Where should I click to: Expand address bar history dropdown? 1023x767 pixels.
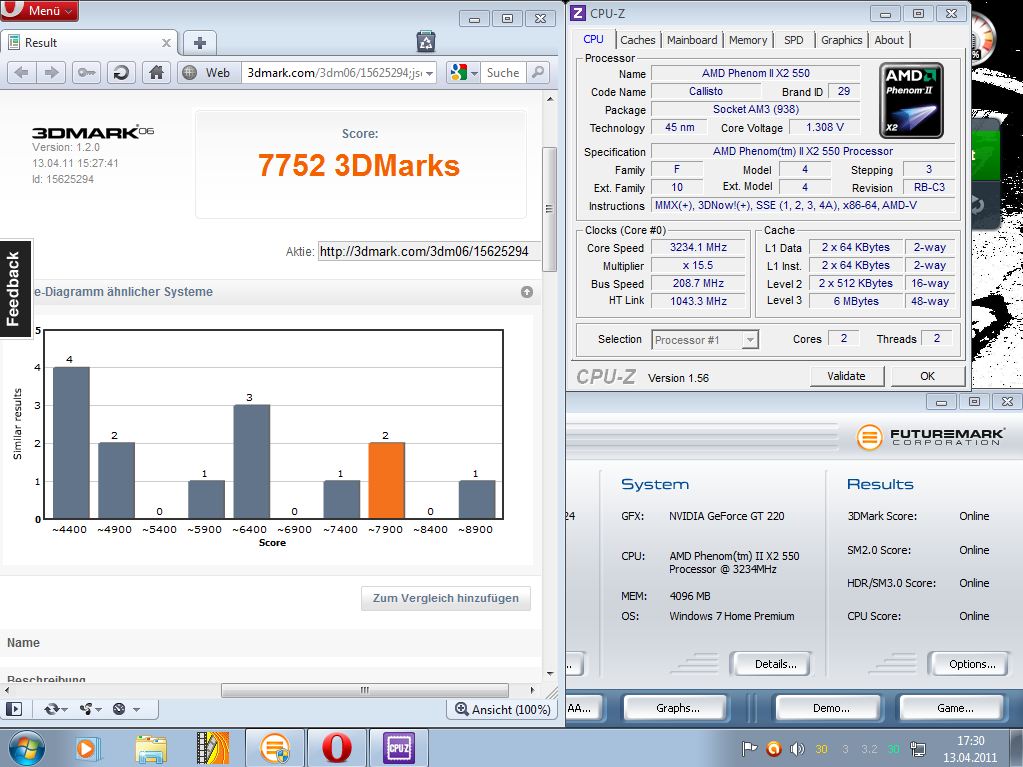coord(429,73)
